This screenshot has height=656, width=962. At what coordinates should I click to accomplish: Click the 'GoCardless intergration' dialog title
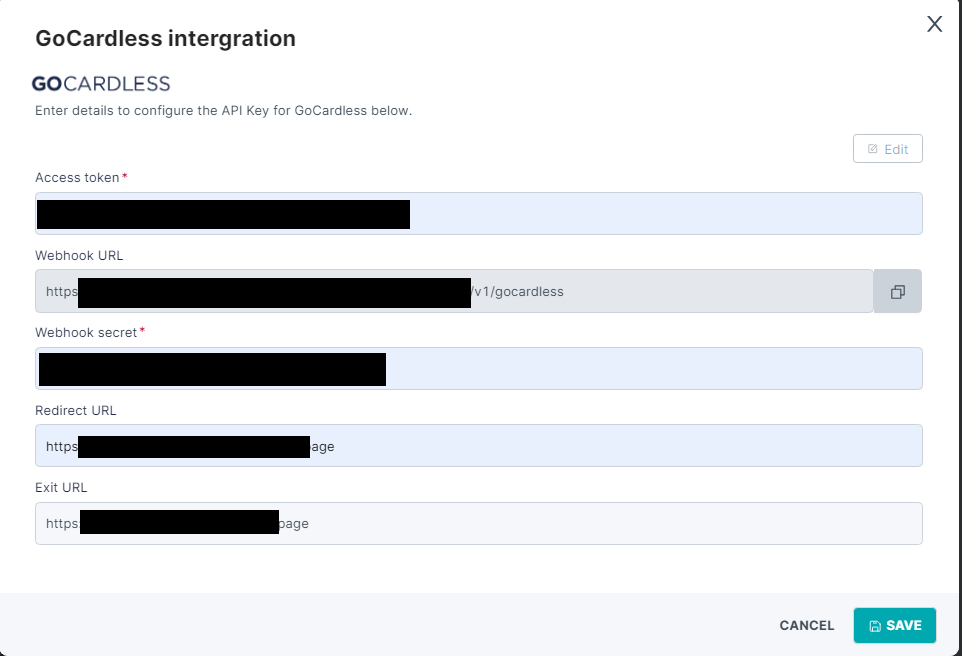(x=166, y=38)
